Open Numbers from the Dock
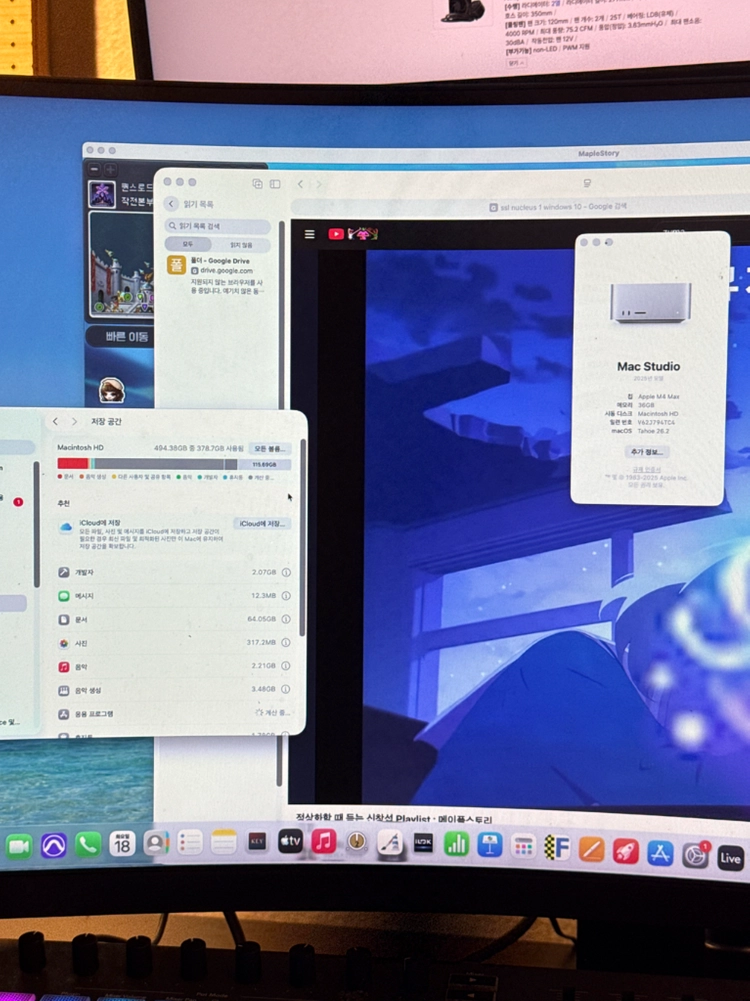The image size is (750, 1001). [x=456, y=845]
